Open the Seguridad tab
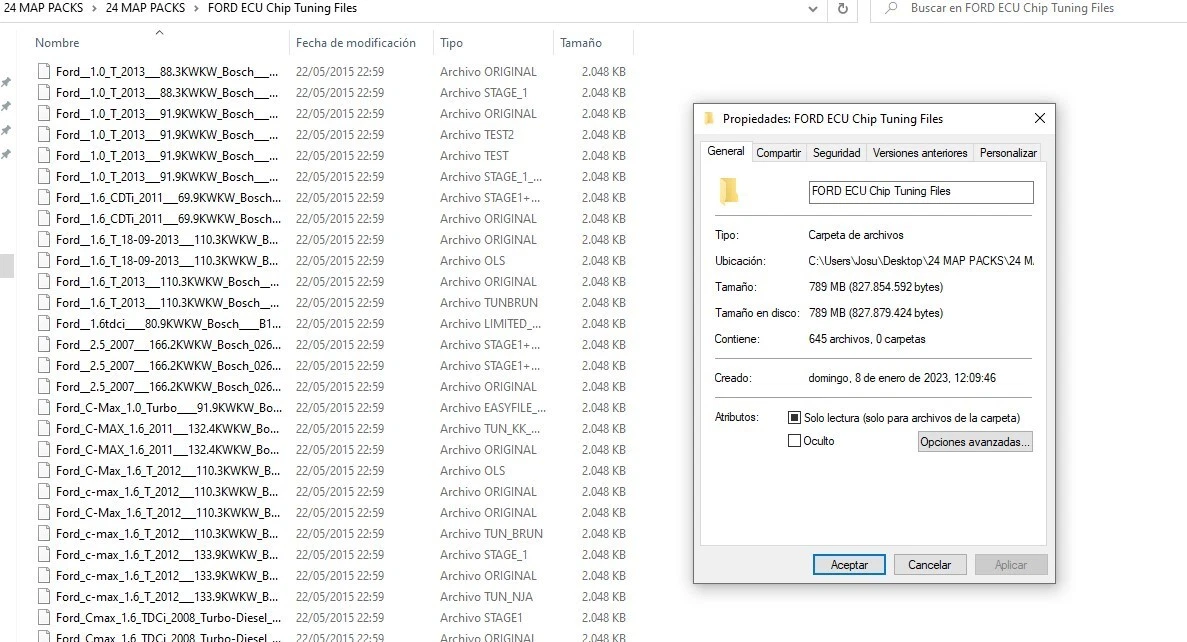The width and height of the screenshot is (1187, 642). point(837,153)
